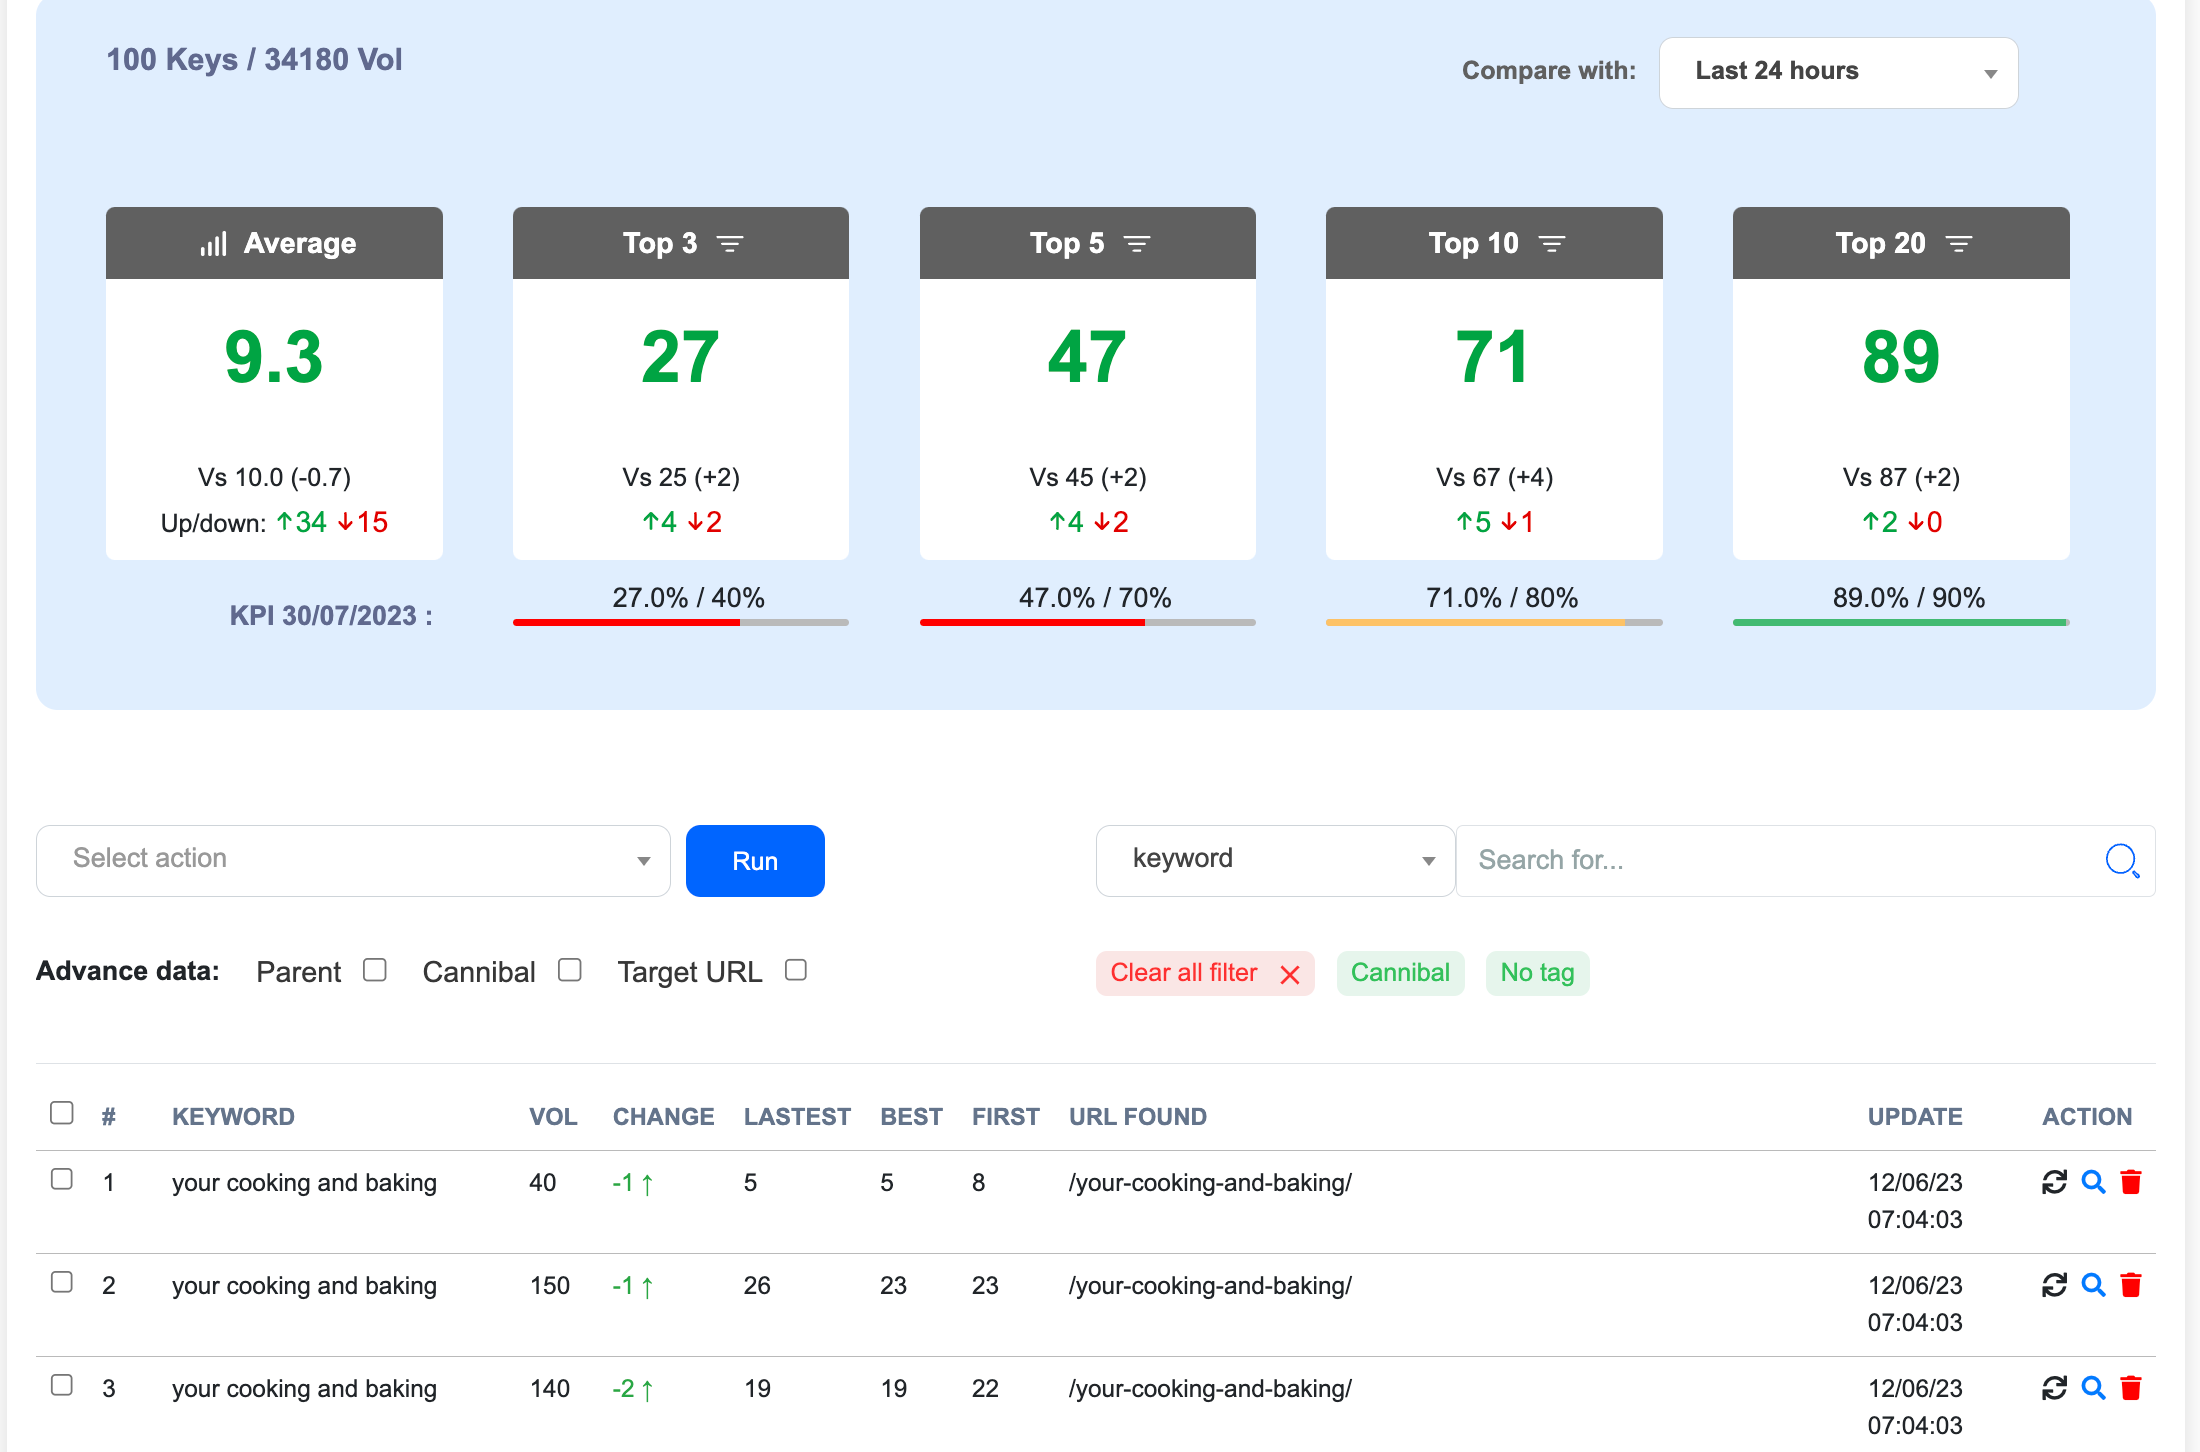
Task: Select the checkbox for row 2
Action: pyautogui.click(x=62, y=1282)
